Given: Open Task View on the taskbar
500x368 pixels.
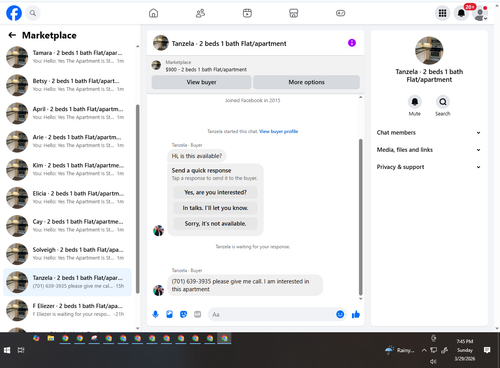Looking at the screenshot, I should 21,350.
